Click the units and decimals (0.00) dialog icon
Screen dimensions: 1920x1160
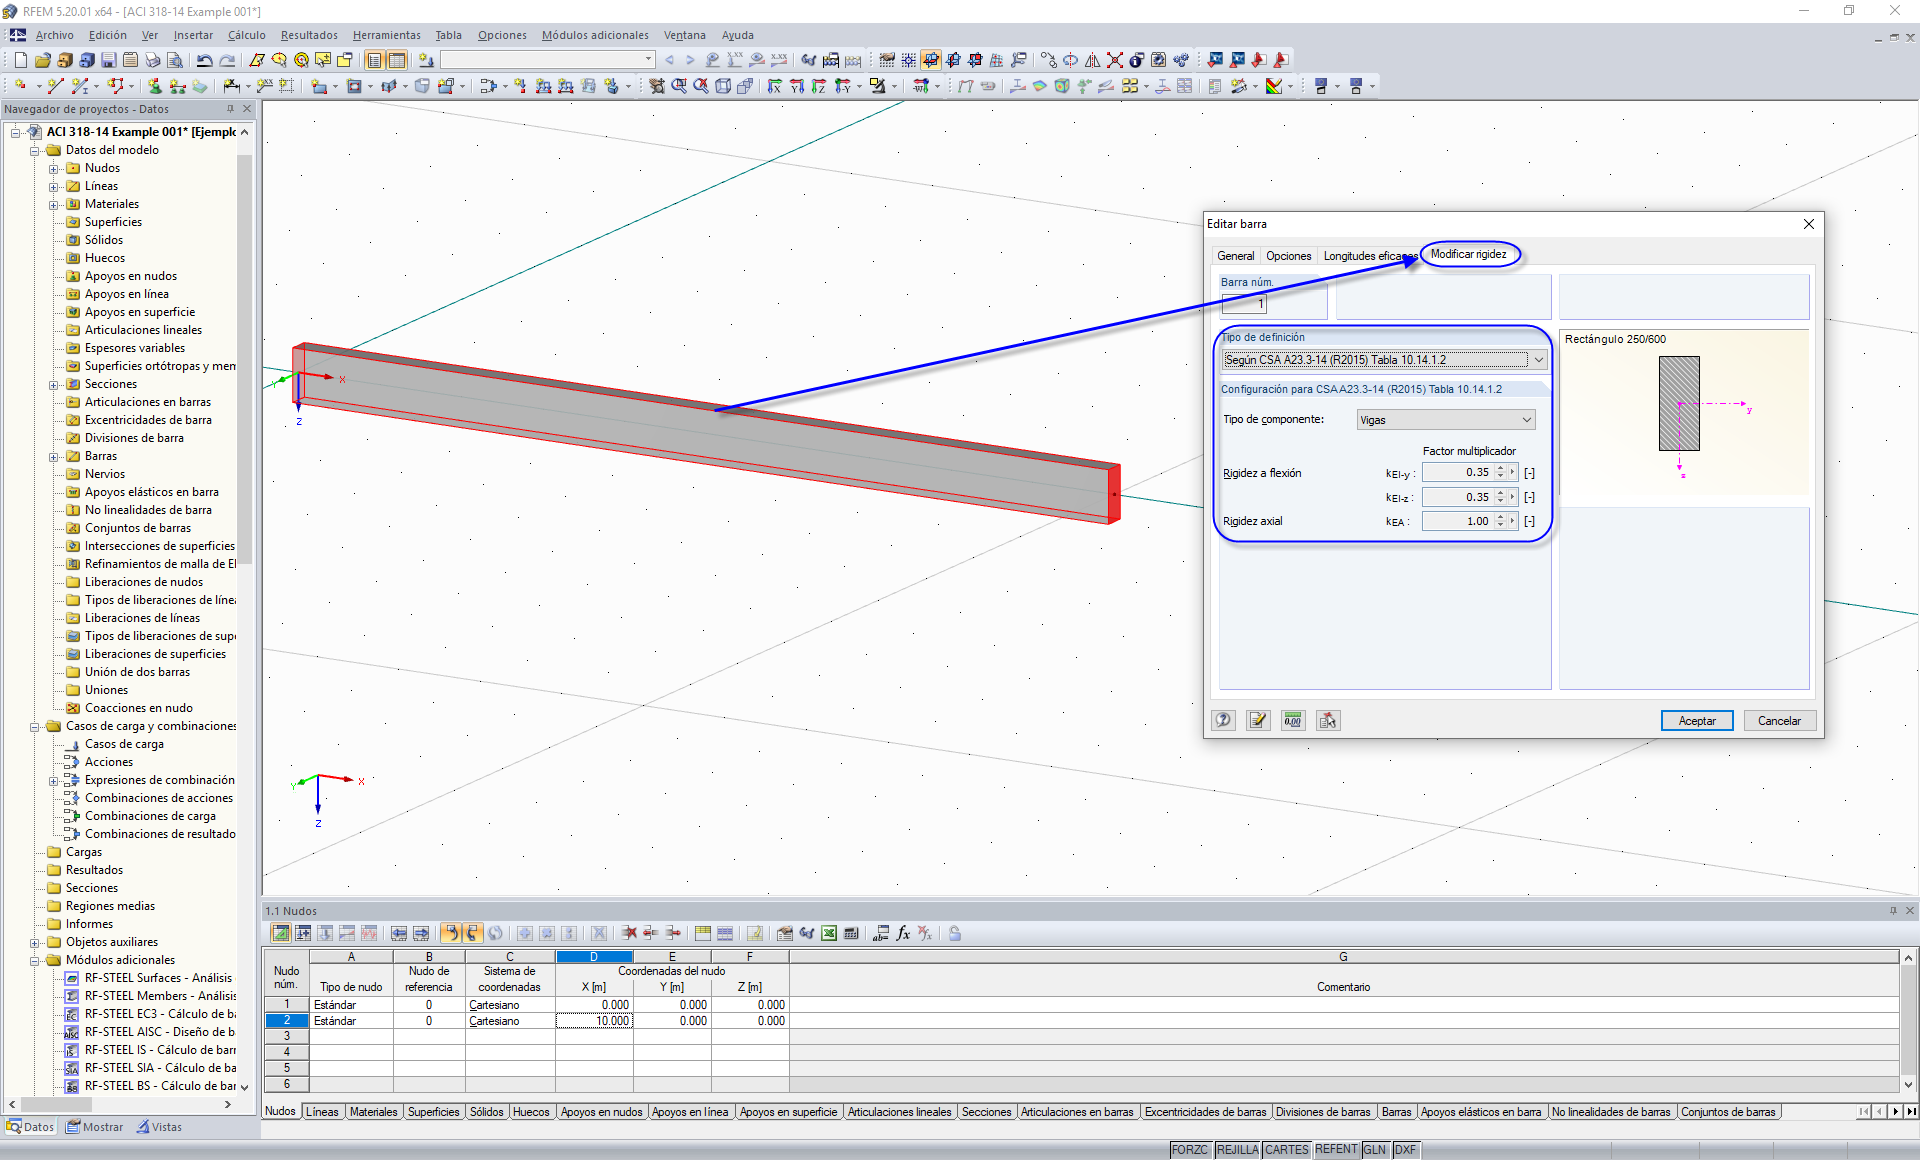(1293, 720)
